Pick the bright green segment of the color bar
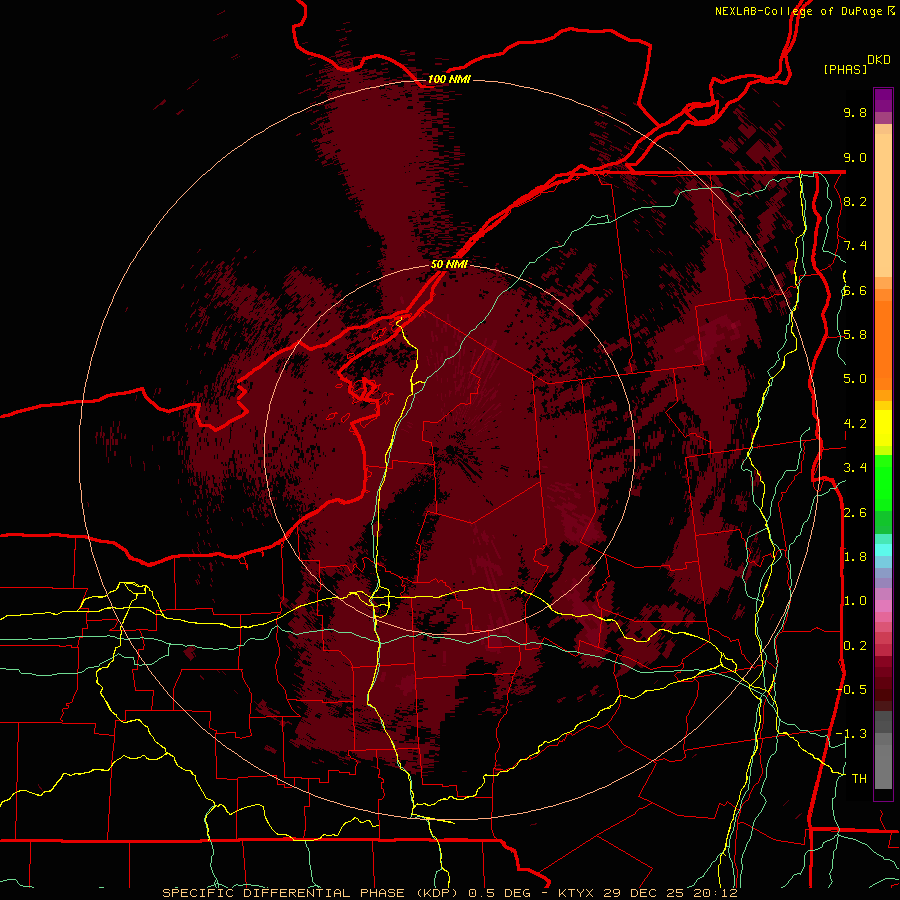 [x=883, y=482]
